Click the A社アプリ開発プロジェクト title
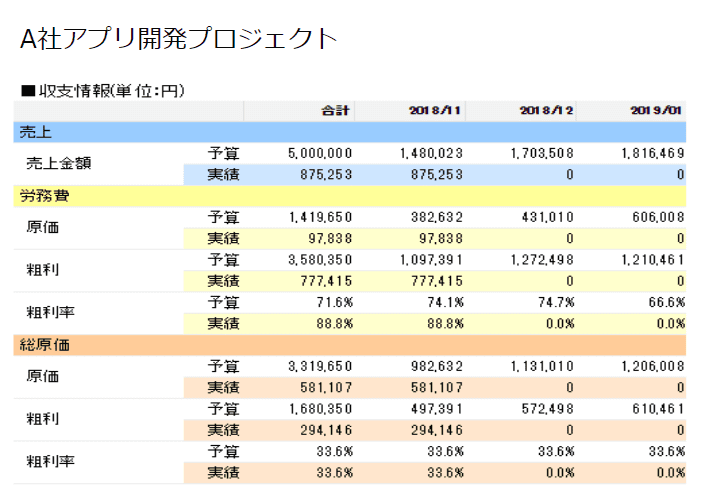This screenshot has width=709, height=500. (x=179, y=39)
